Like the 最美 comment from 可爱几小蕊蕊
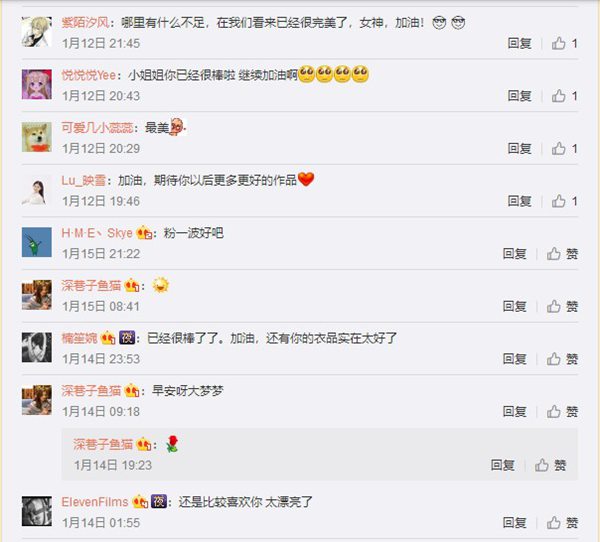The height and width of the screenshot is (542, 600). tap(564, 149)
